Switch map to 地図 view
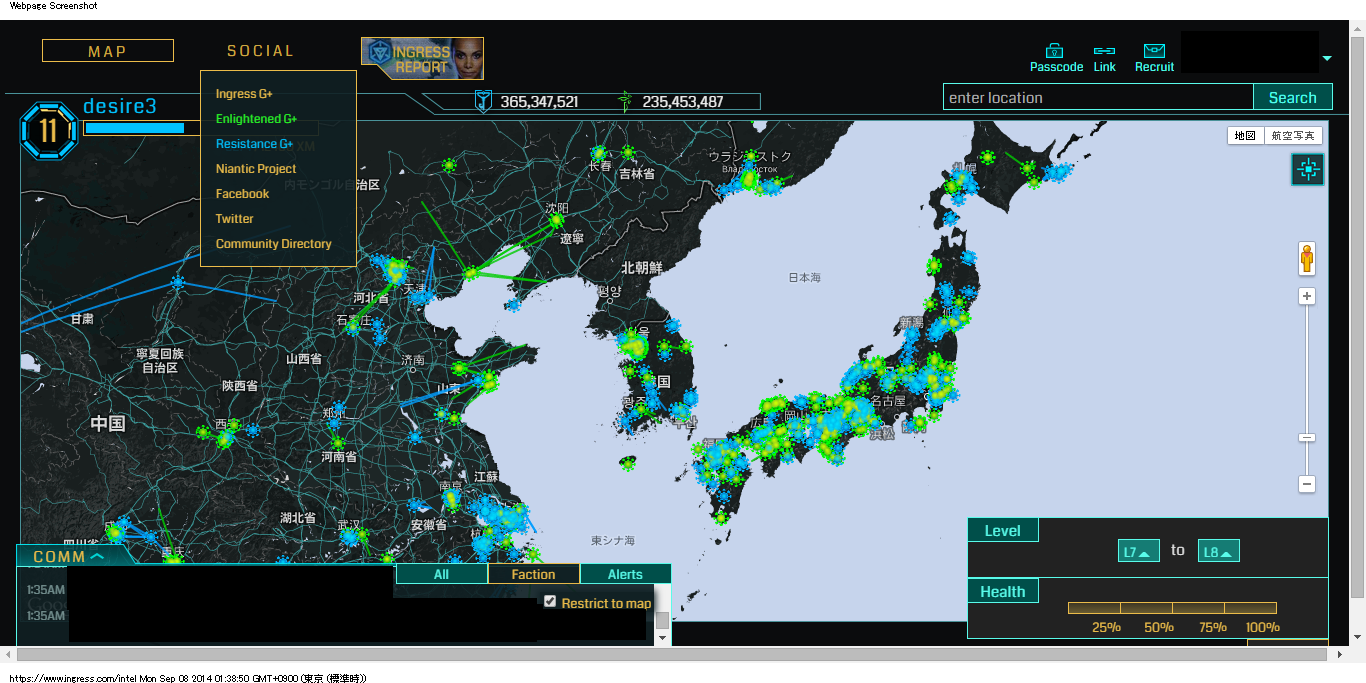1366x683 pixels. coord(1245,135)
